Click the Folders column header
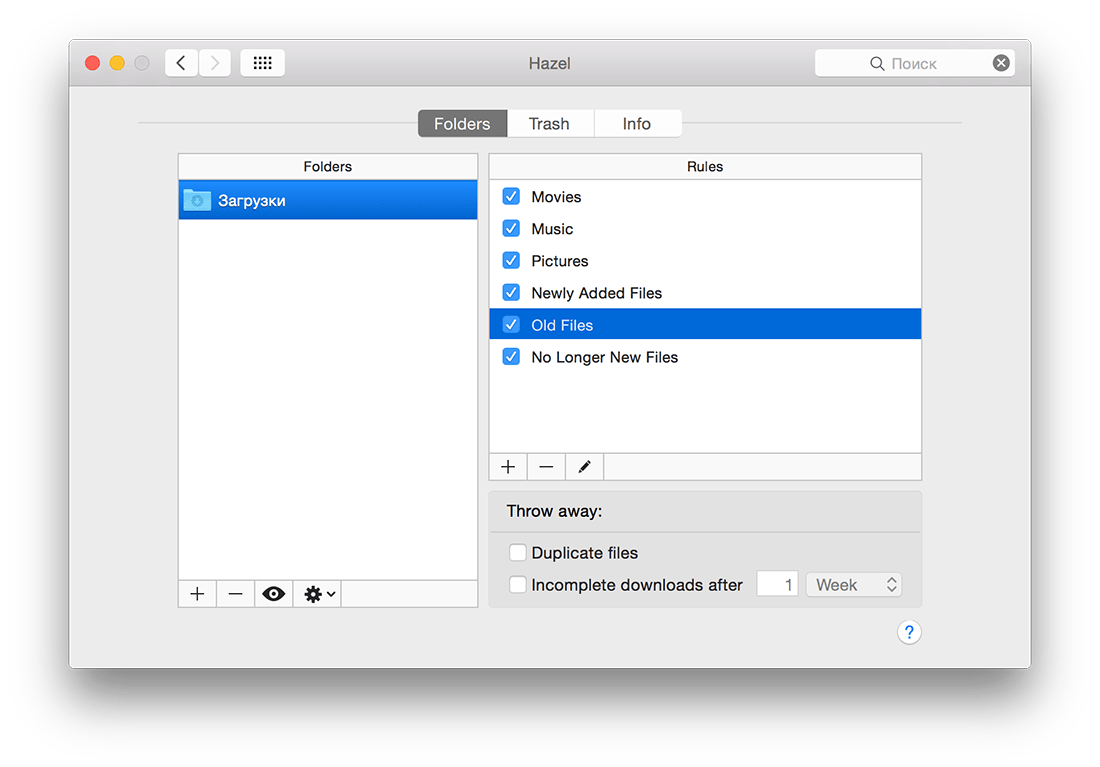1100x767 pixels. [x=328, y=166]
